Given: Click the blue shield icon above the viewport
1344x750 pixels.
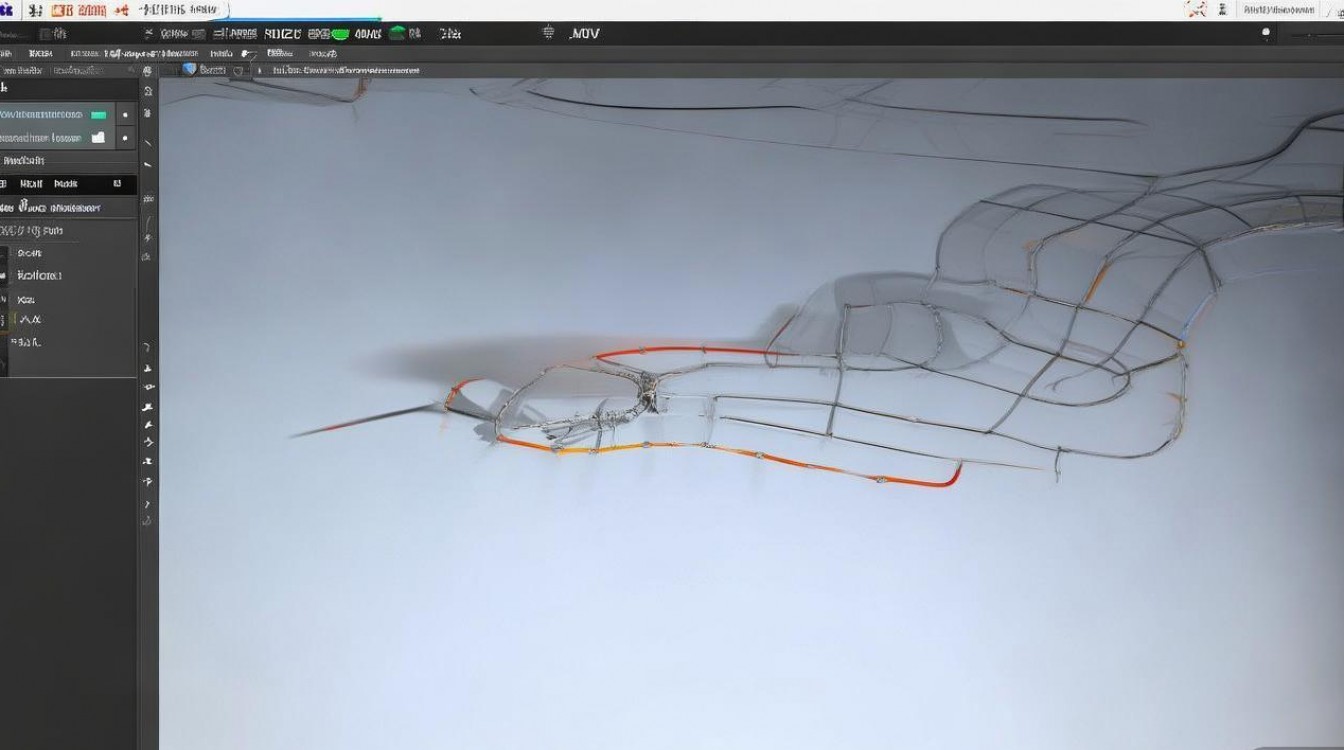Looking at the screenshot, I should click(189, 69).
